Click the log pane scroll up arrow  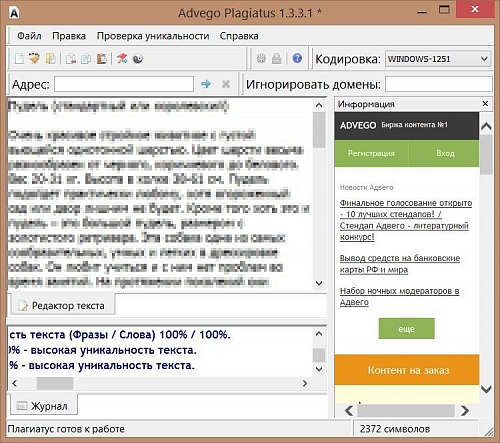pyautogui.click(x=319, y=334)
